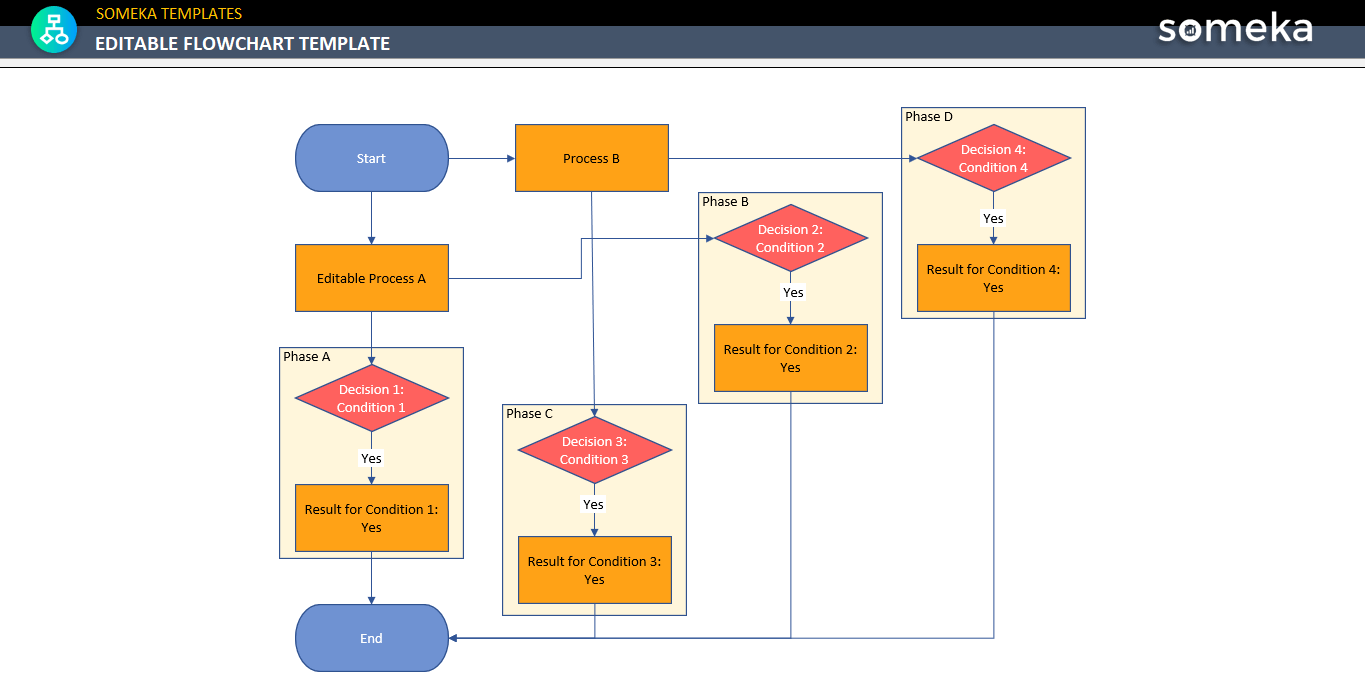Select the Phase D label

929,117
